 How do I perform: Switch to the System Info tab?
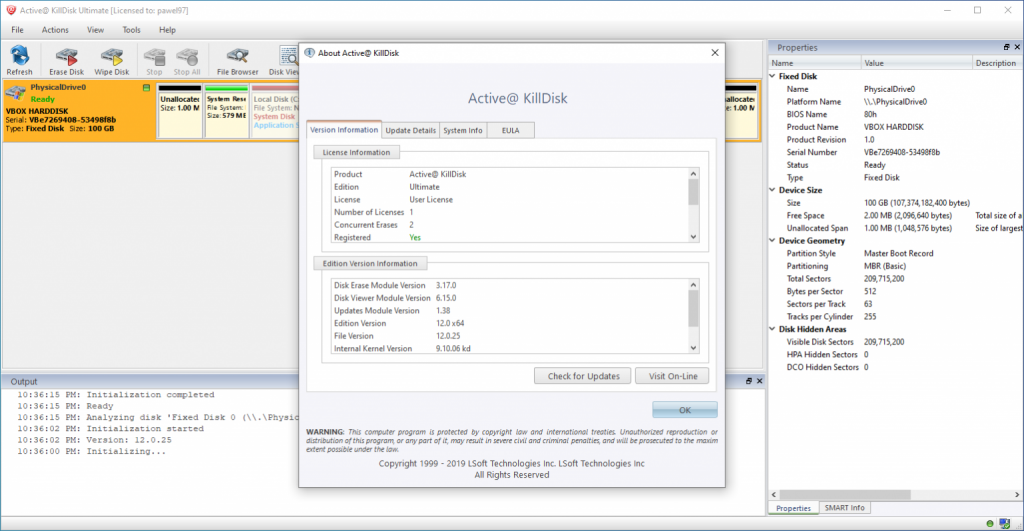tap(463, 131)
